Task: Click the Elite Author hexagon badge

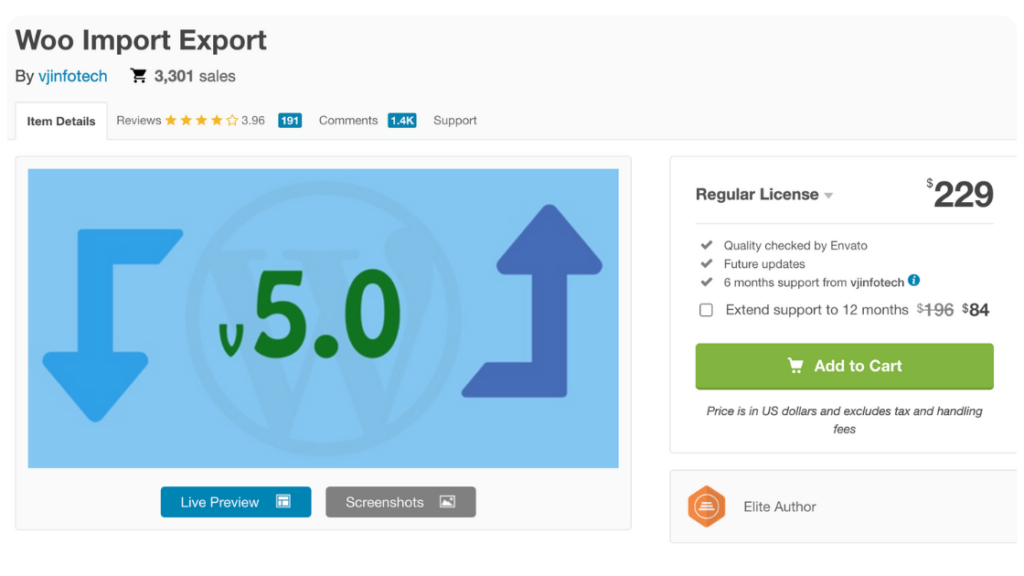Action: point(707,507)
